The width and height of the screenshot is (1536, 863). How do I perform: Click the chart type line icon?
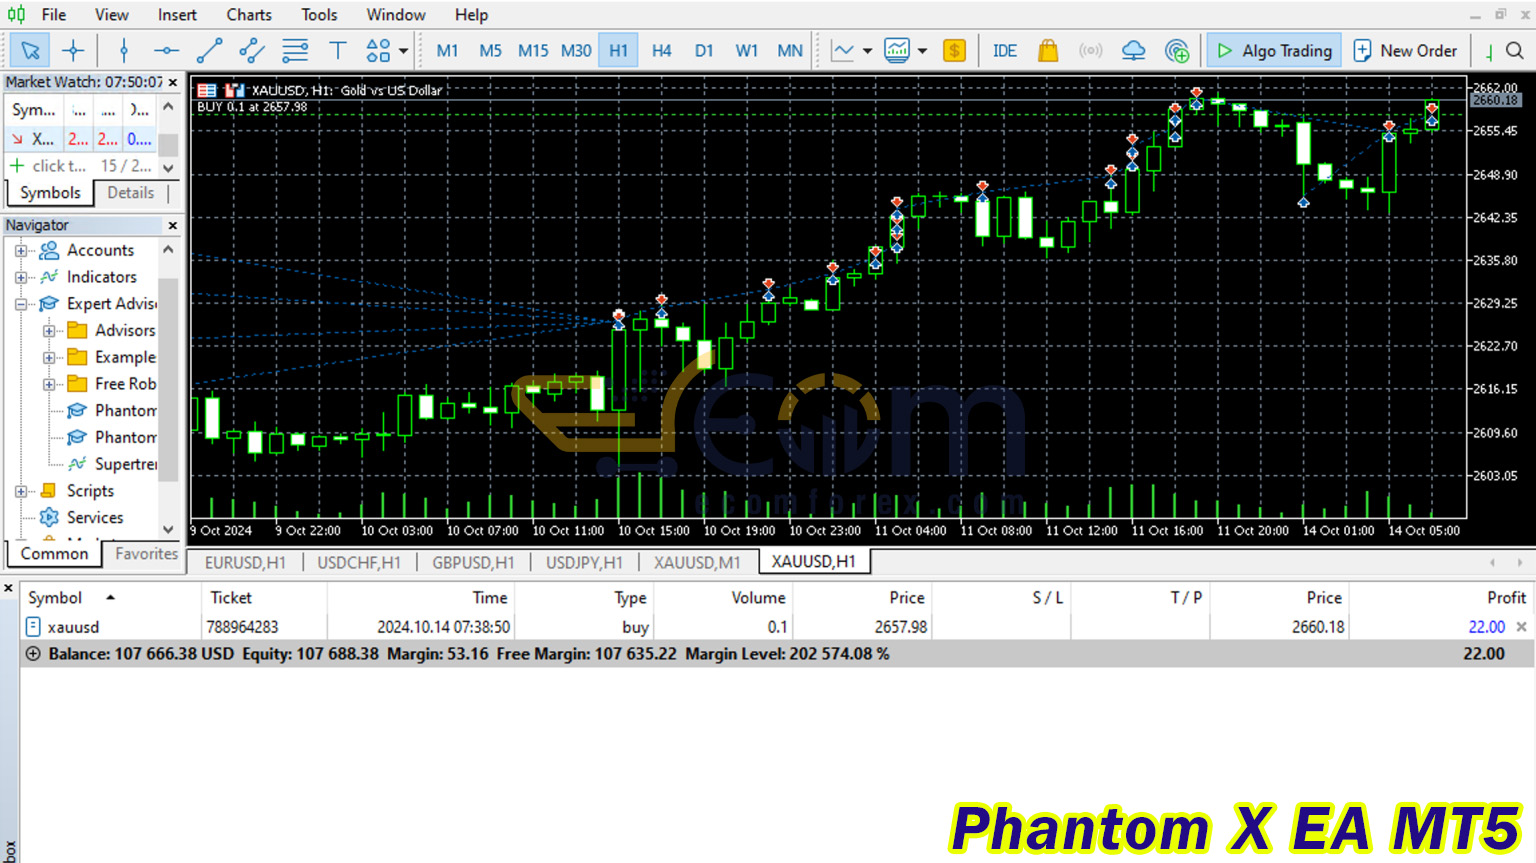click(843, 50)
